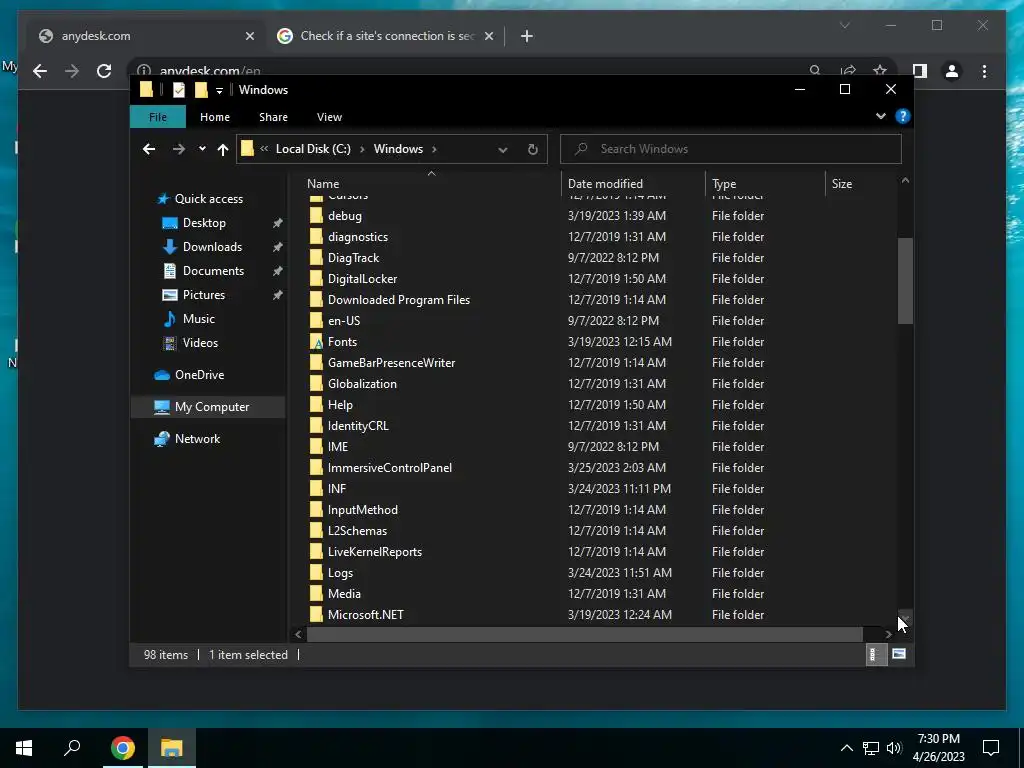Select the Microsoft.NET folder
Screen dimensions: 1024x768
point(366,615)
